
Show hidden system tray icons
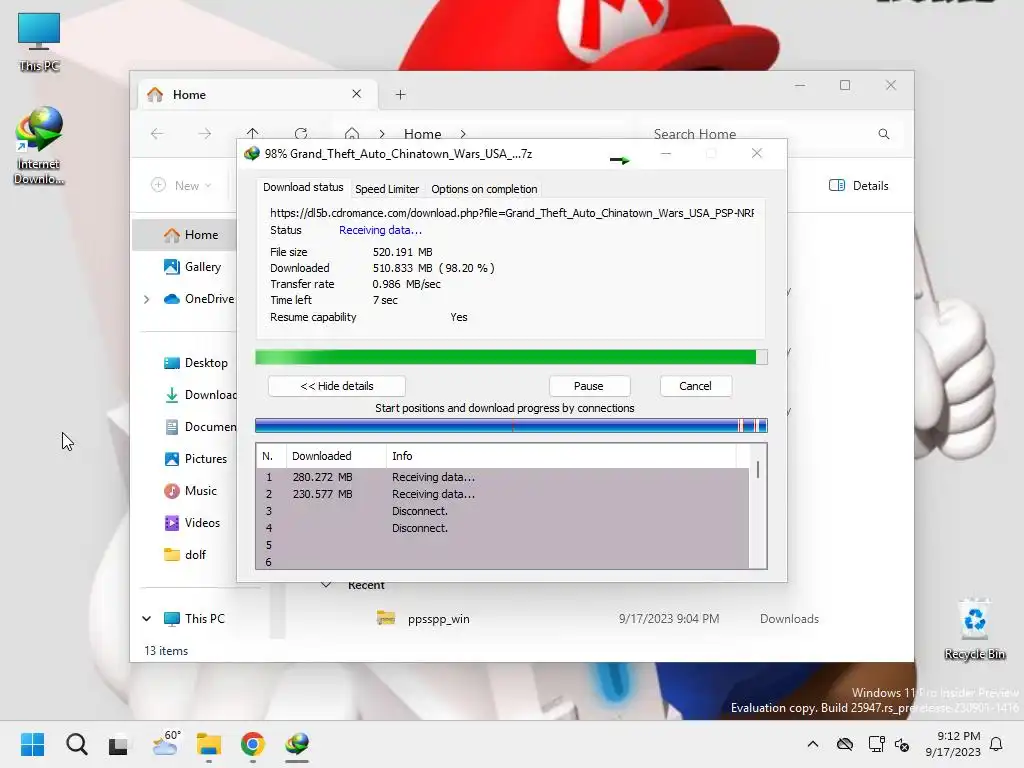pos(812,744)
